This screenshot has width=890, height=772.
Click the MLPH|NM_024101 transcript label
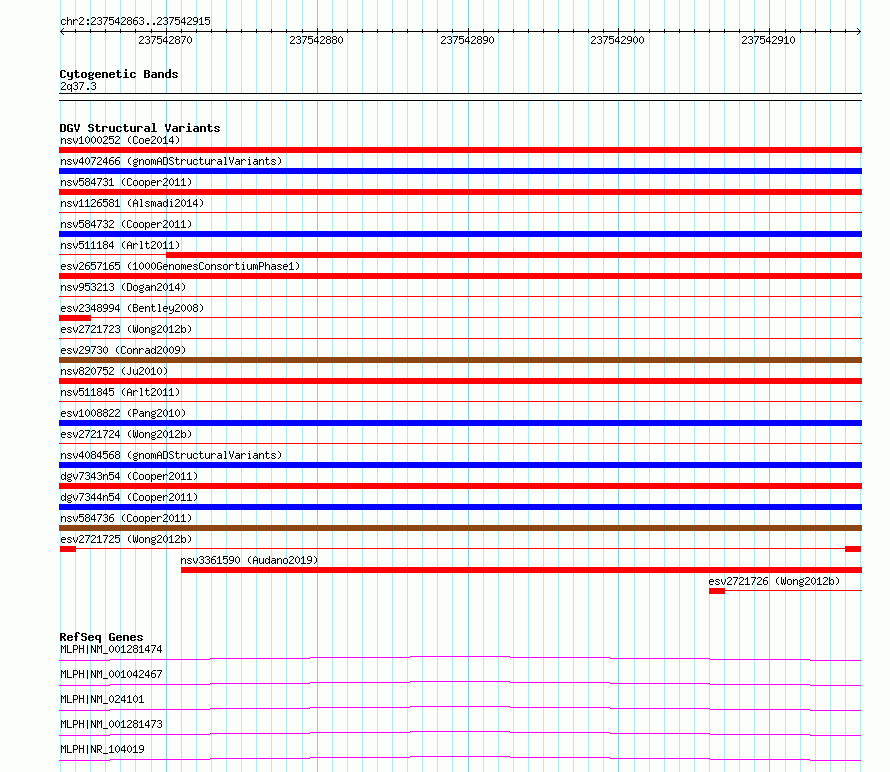click(x=102, y=699)
